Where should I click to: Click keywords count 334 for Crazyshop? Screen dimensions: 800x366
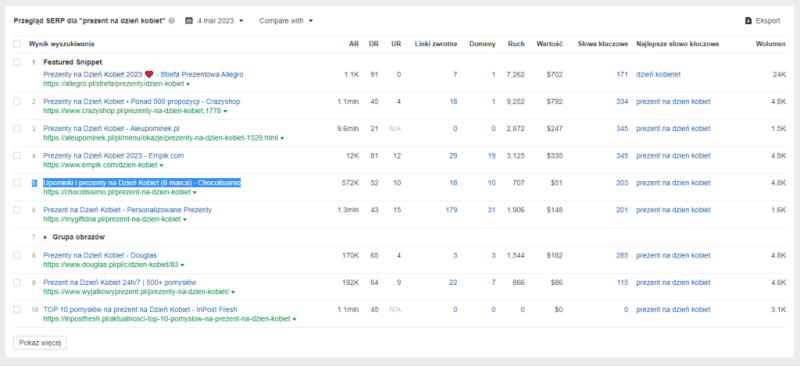coord(622,102)
